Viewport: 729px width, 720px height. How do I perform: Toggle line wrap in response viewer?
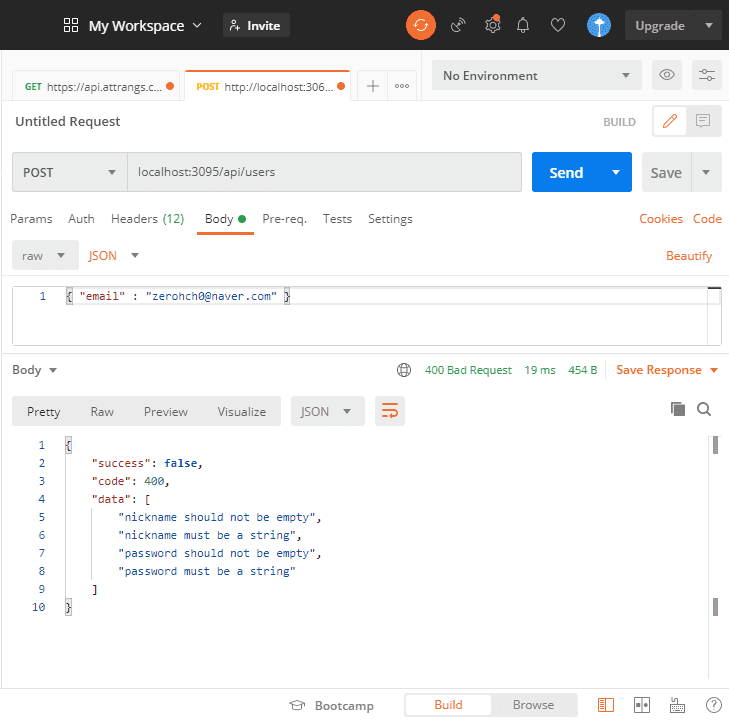click(389, 411)
